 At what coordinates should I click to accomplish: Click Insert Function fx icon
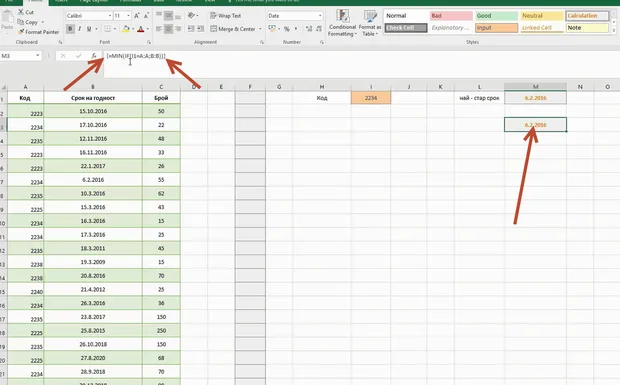[x=94, y=56]
